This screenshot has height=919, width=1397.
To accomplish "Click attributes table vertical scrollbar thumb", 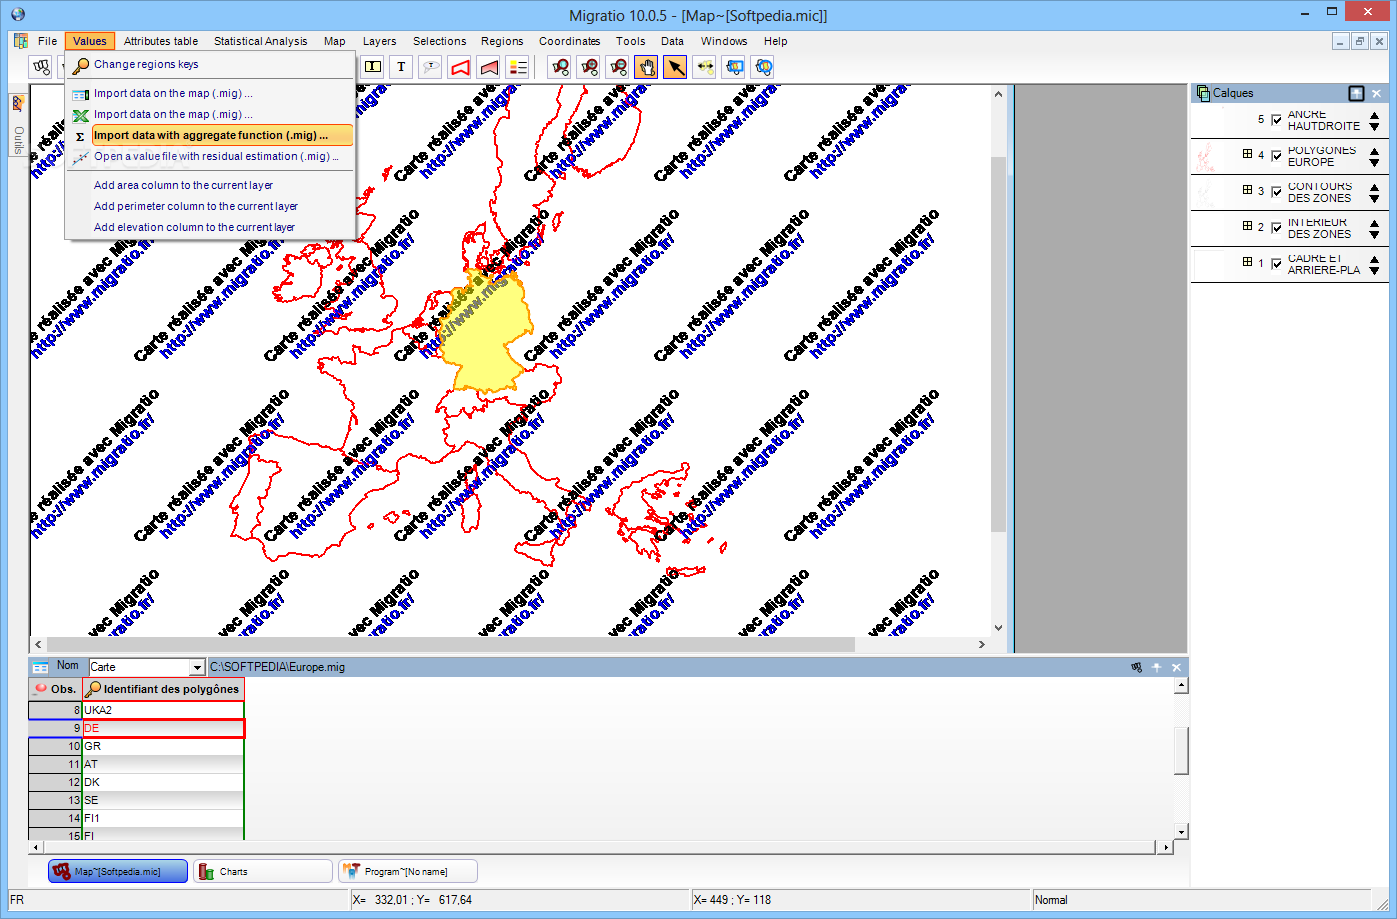I will pyautogui.click(x=1181, y=751).
